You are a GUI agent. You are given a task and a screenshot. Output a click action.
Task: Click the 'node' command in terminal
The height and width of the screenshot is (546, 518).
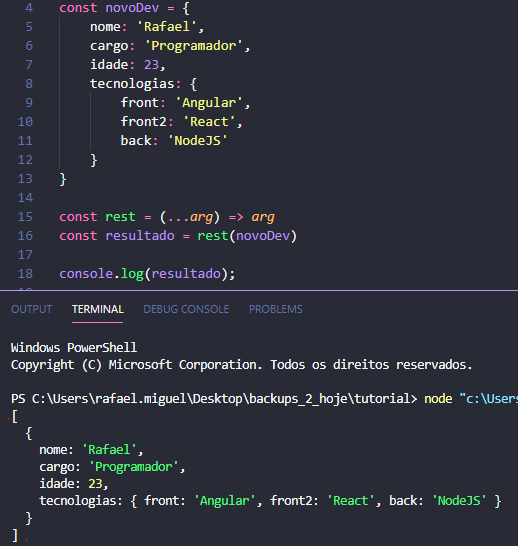438,398
